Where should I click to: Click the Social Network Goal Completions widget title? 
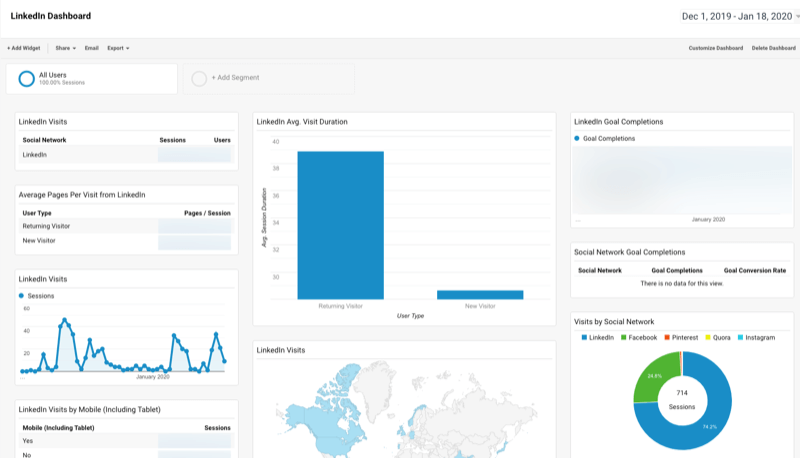tap(630, 252)
